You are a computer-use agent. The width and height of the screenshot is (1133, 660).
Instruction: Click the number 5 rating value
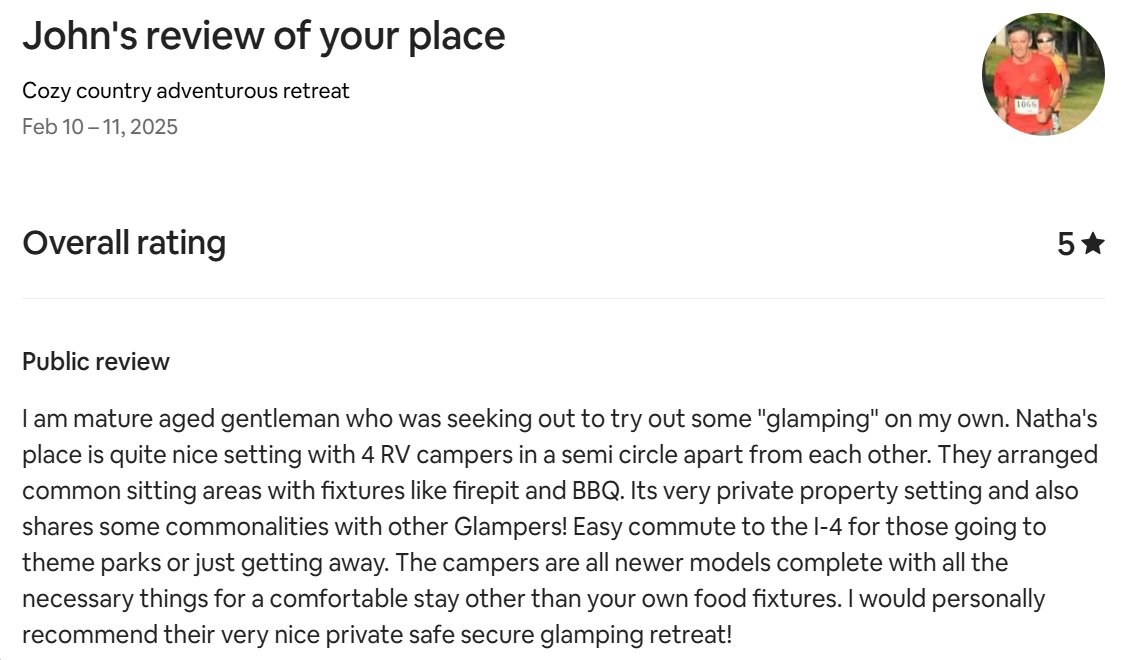click(1066, 244)
